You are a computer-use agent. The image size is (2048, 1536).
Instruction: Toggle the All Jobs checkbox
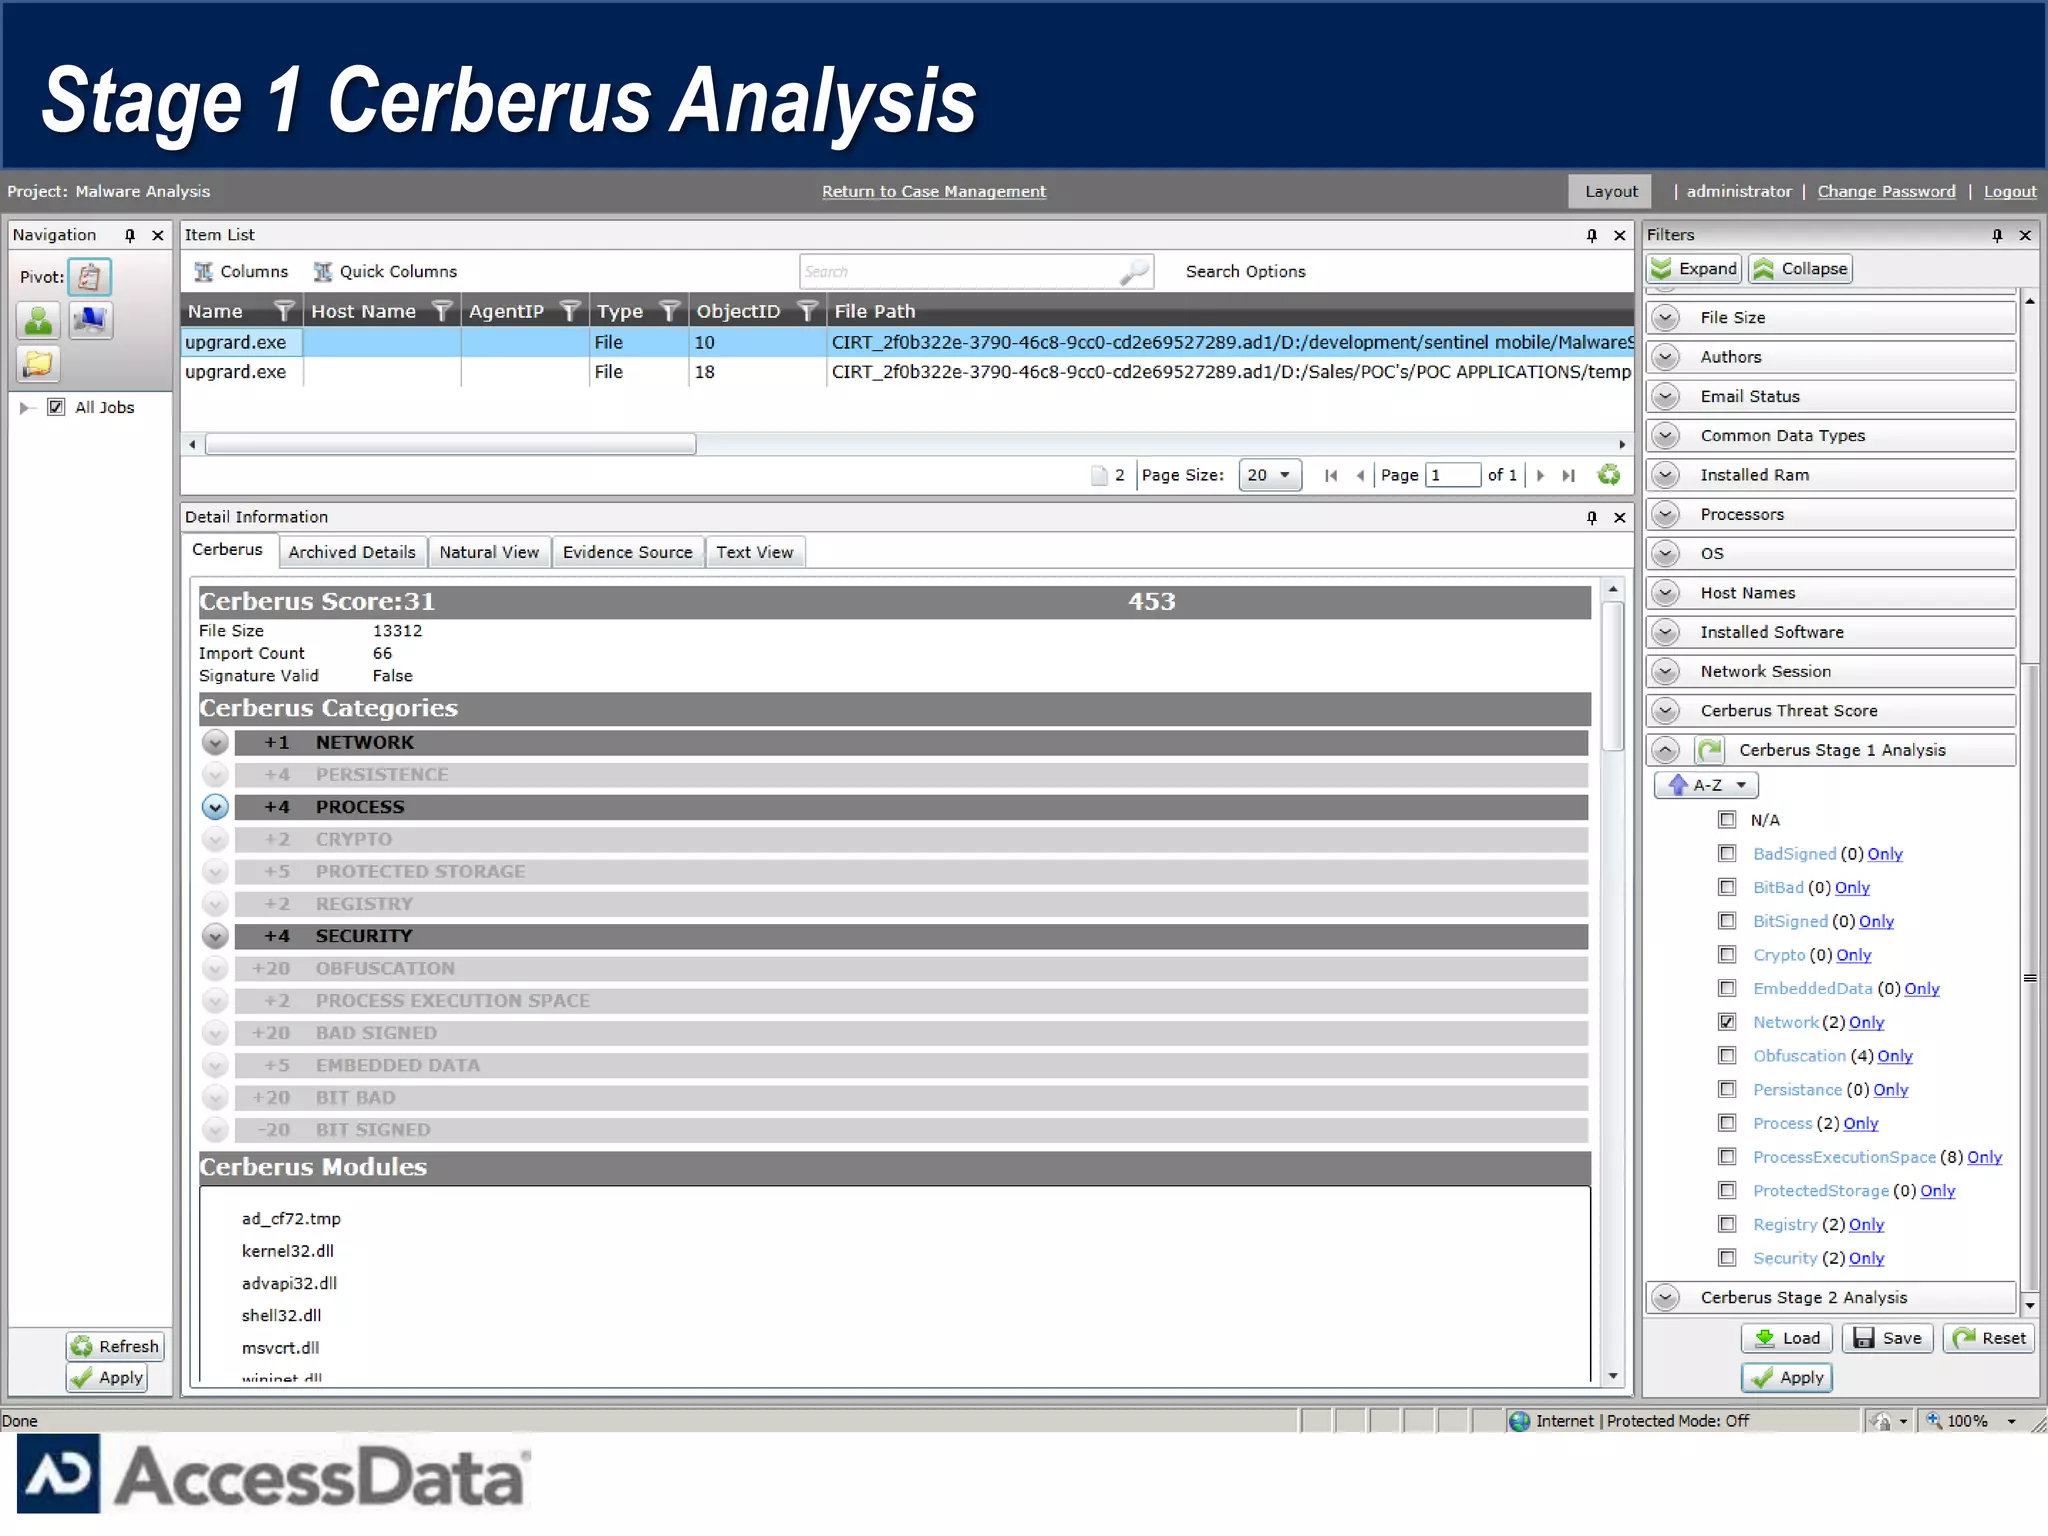tap(56, 407)
